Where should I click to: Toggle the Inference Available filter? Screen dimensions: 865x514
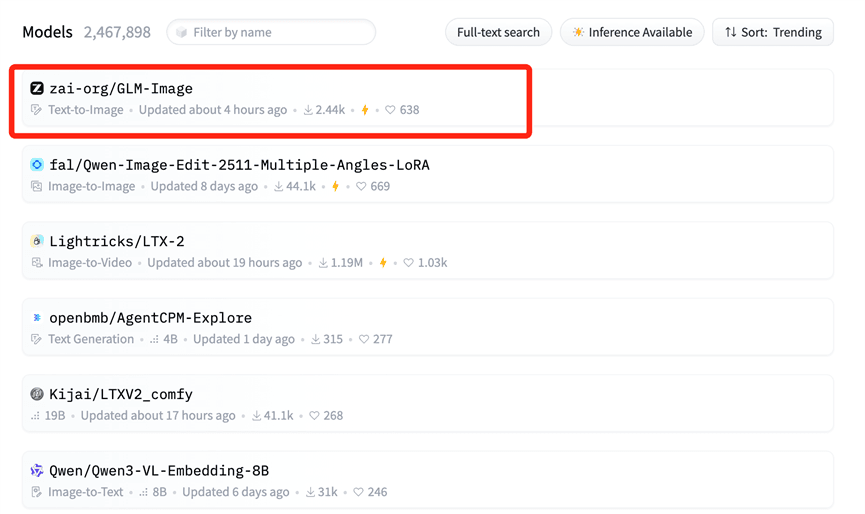(632, 32)
